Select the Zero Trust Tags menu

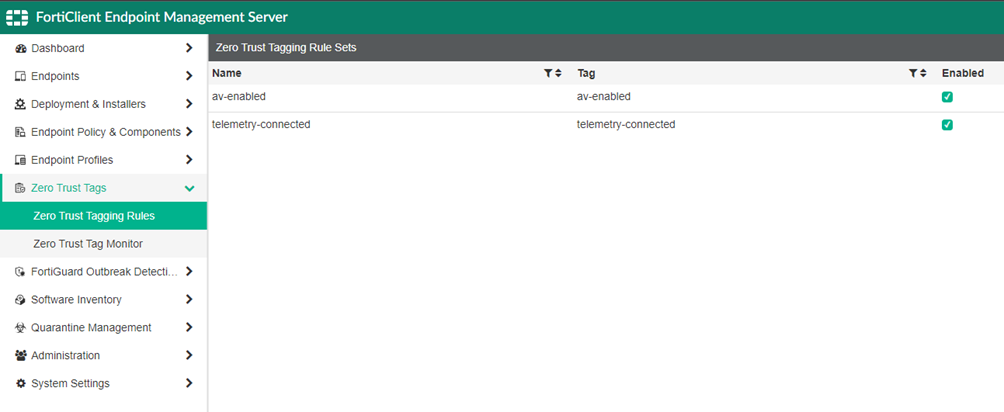pyautogui.click(x=103, y=188)
